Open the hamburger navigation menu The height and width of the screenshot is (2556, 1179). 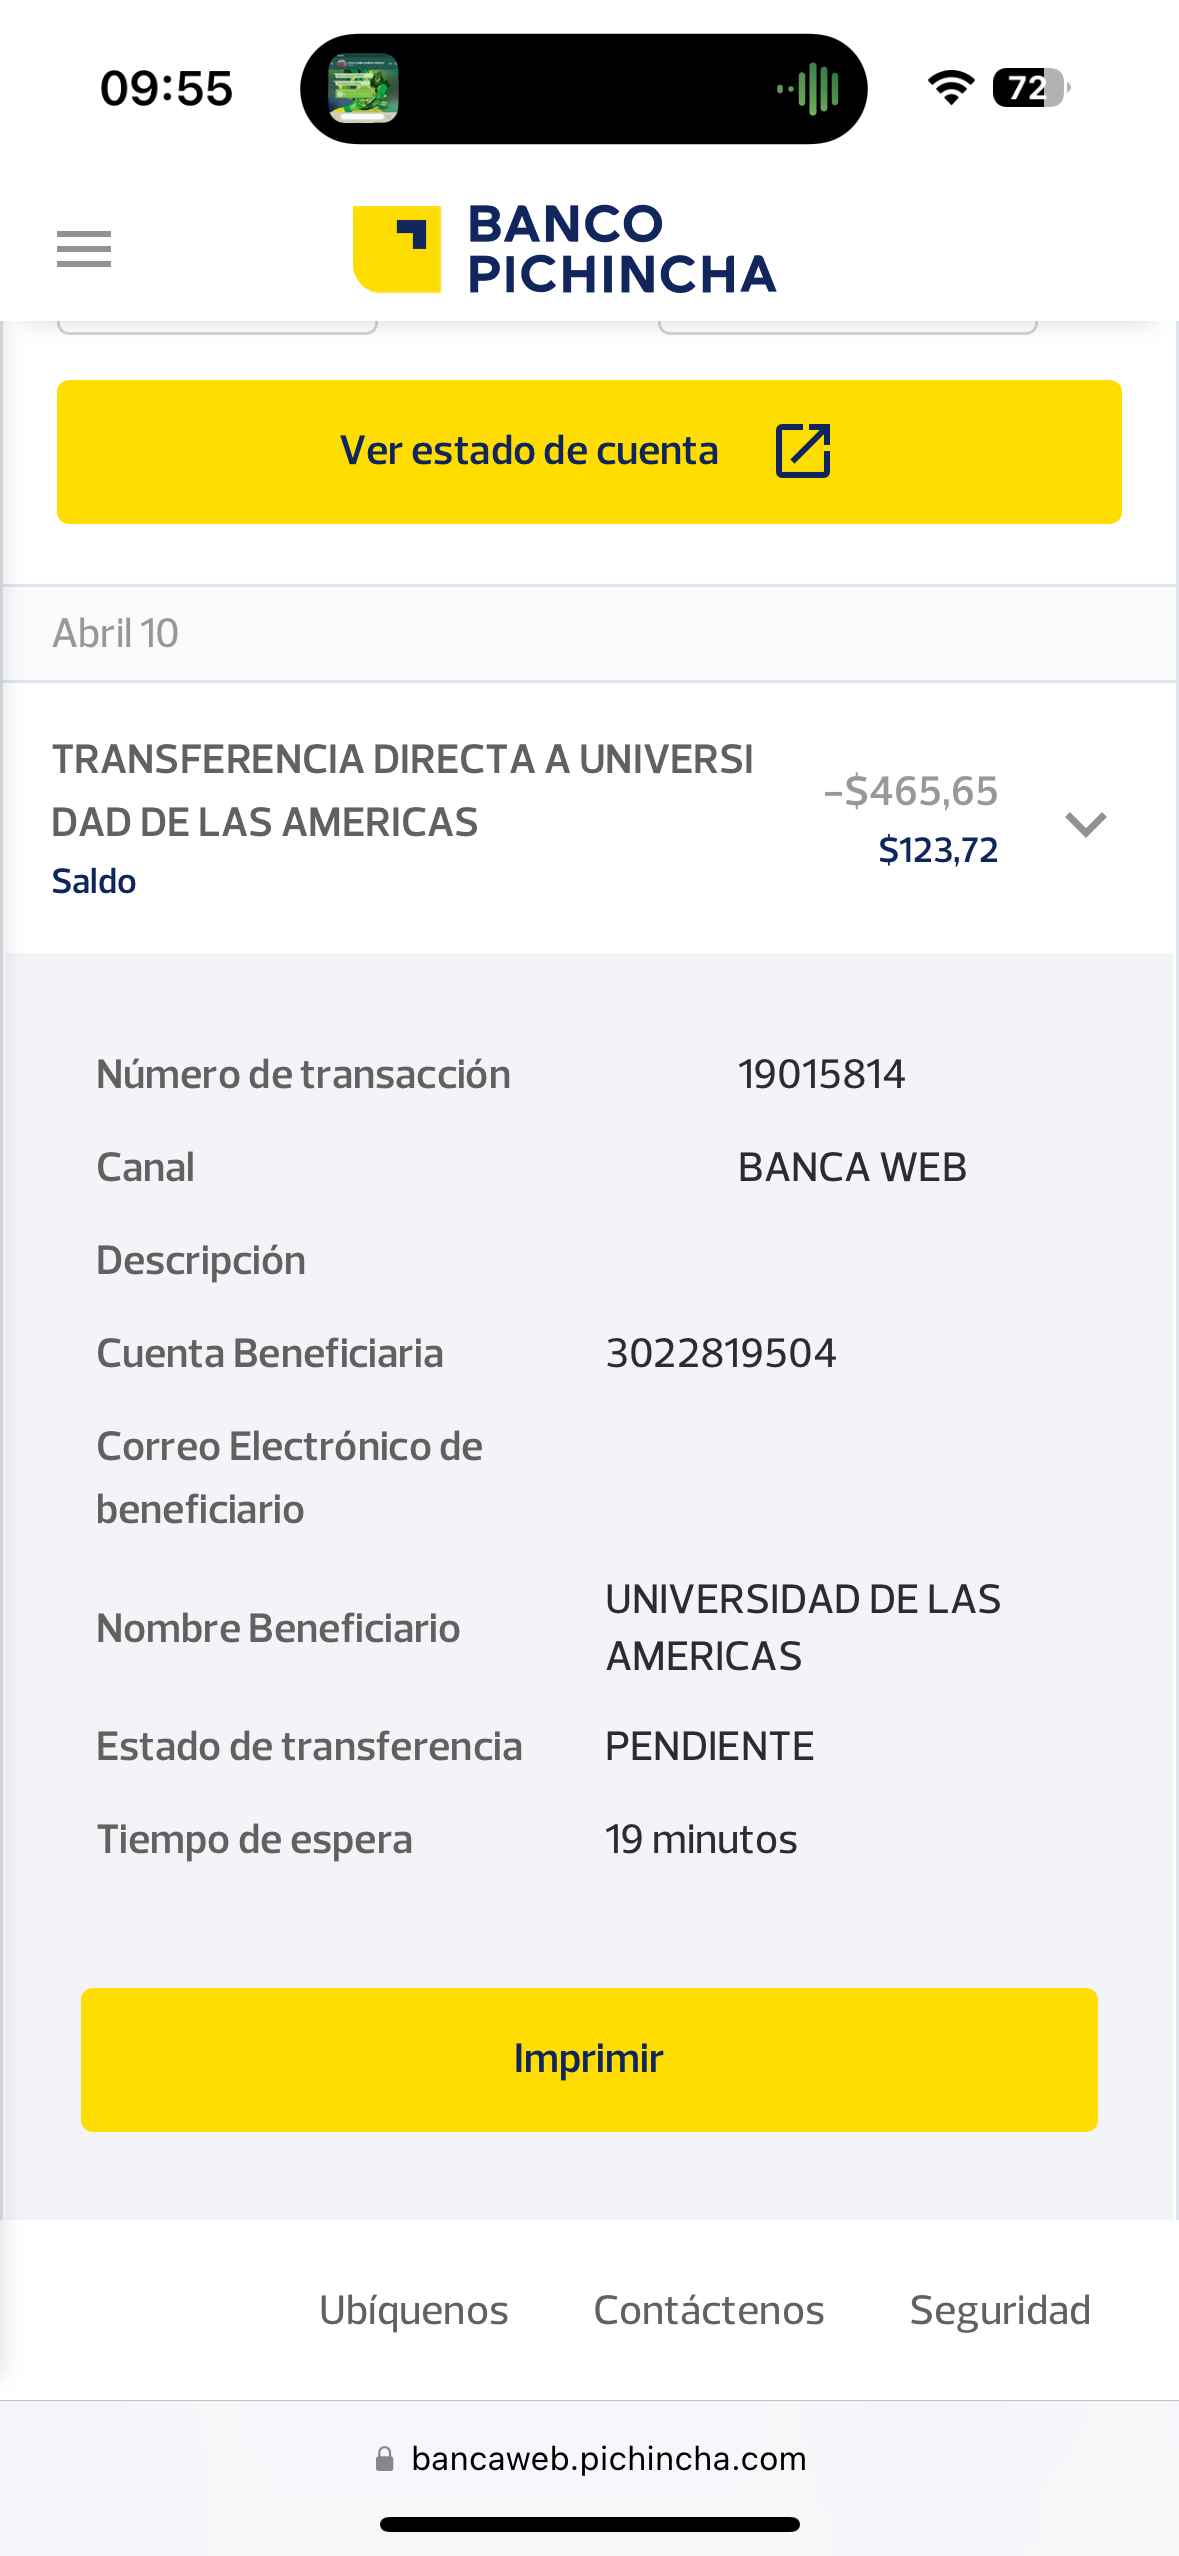[84, 249]
